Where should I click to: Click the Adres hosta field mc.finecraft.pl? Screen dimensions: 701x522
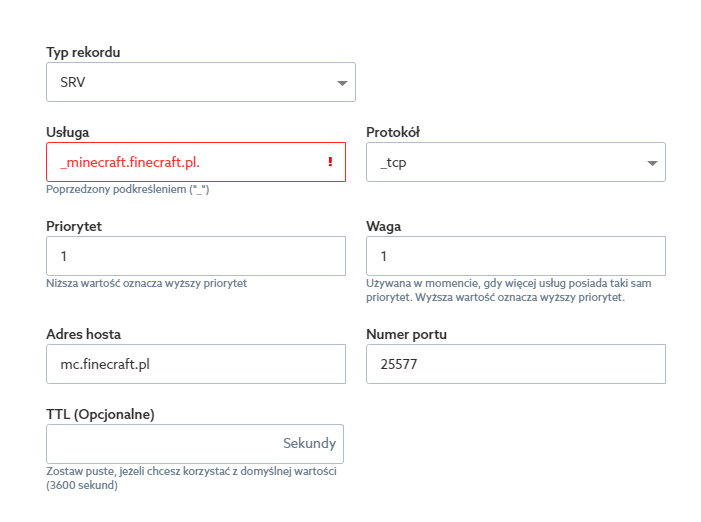click(x=195, y=364)
